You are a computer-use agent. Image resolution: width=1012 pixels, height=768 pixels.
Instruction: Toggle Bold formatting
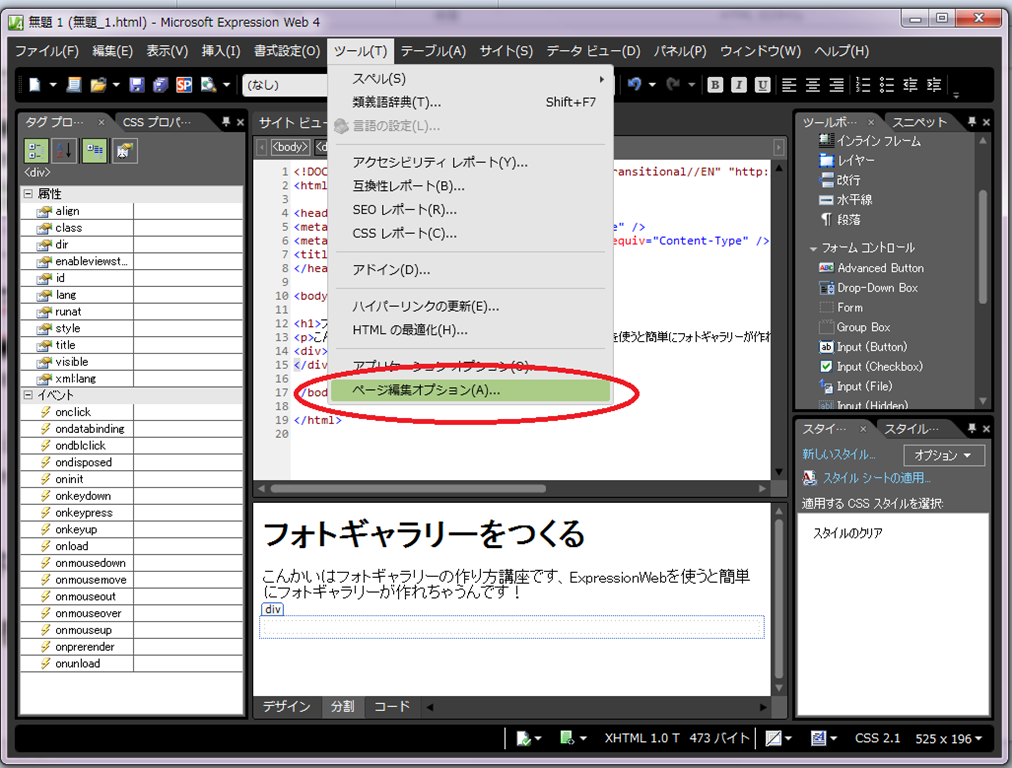tap(715, 85)
